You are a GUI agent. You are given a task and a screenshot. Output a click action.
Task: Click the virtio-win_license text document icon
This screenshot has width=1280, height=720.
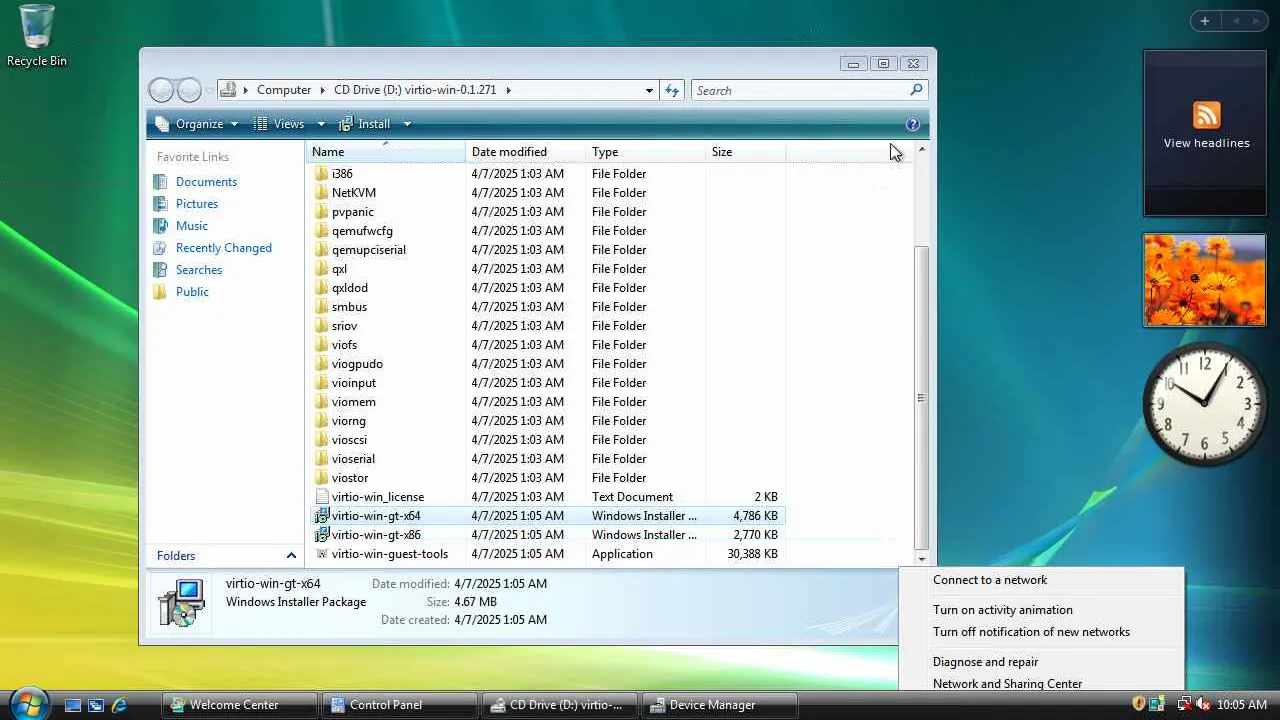click(321, 497)
